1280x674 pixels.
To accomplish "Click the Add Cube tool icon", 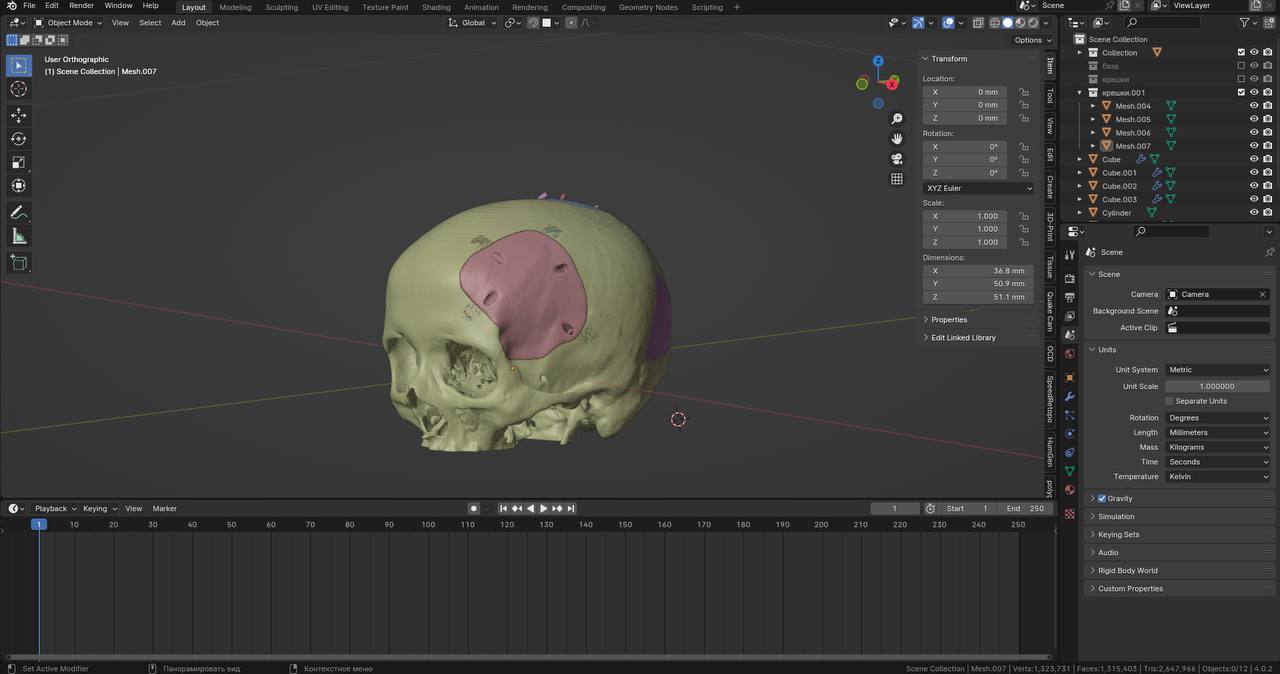I will (x=18, y=262).
